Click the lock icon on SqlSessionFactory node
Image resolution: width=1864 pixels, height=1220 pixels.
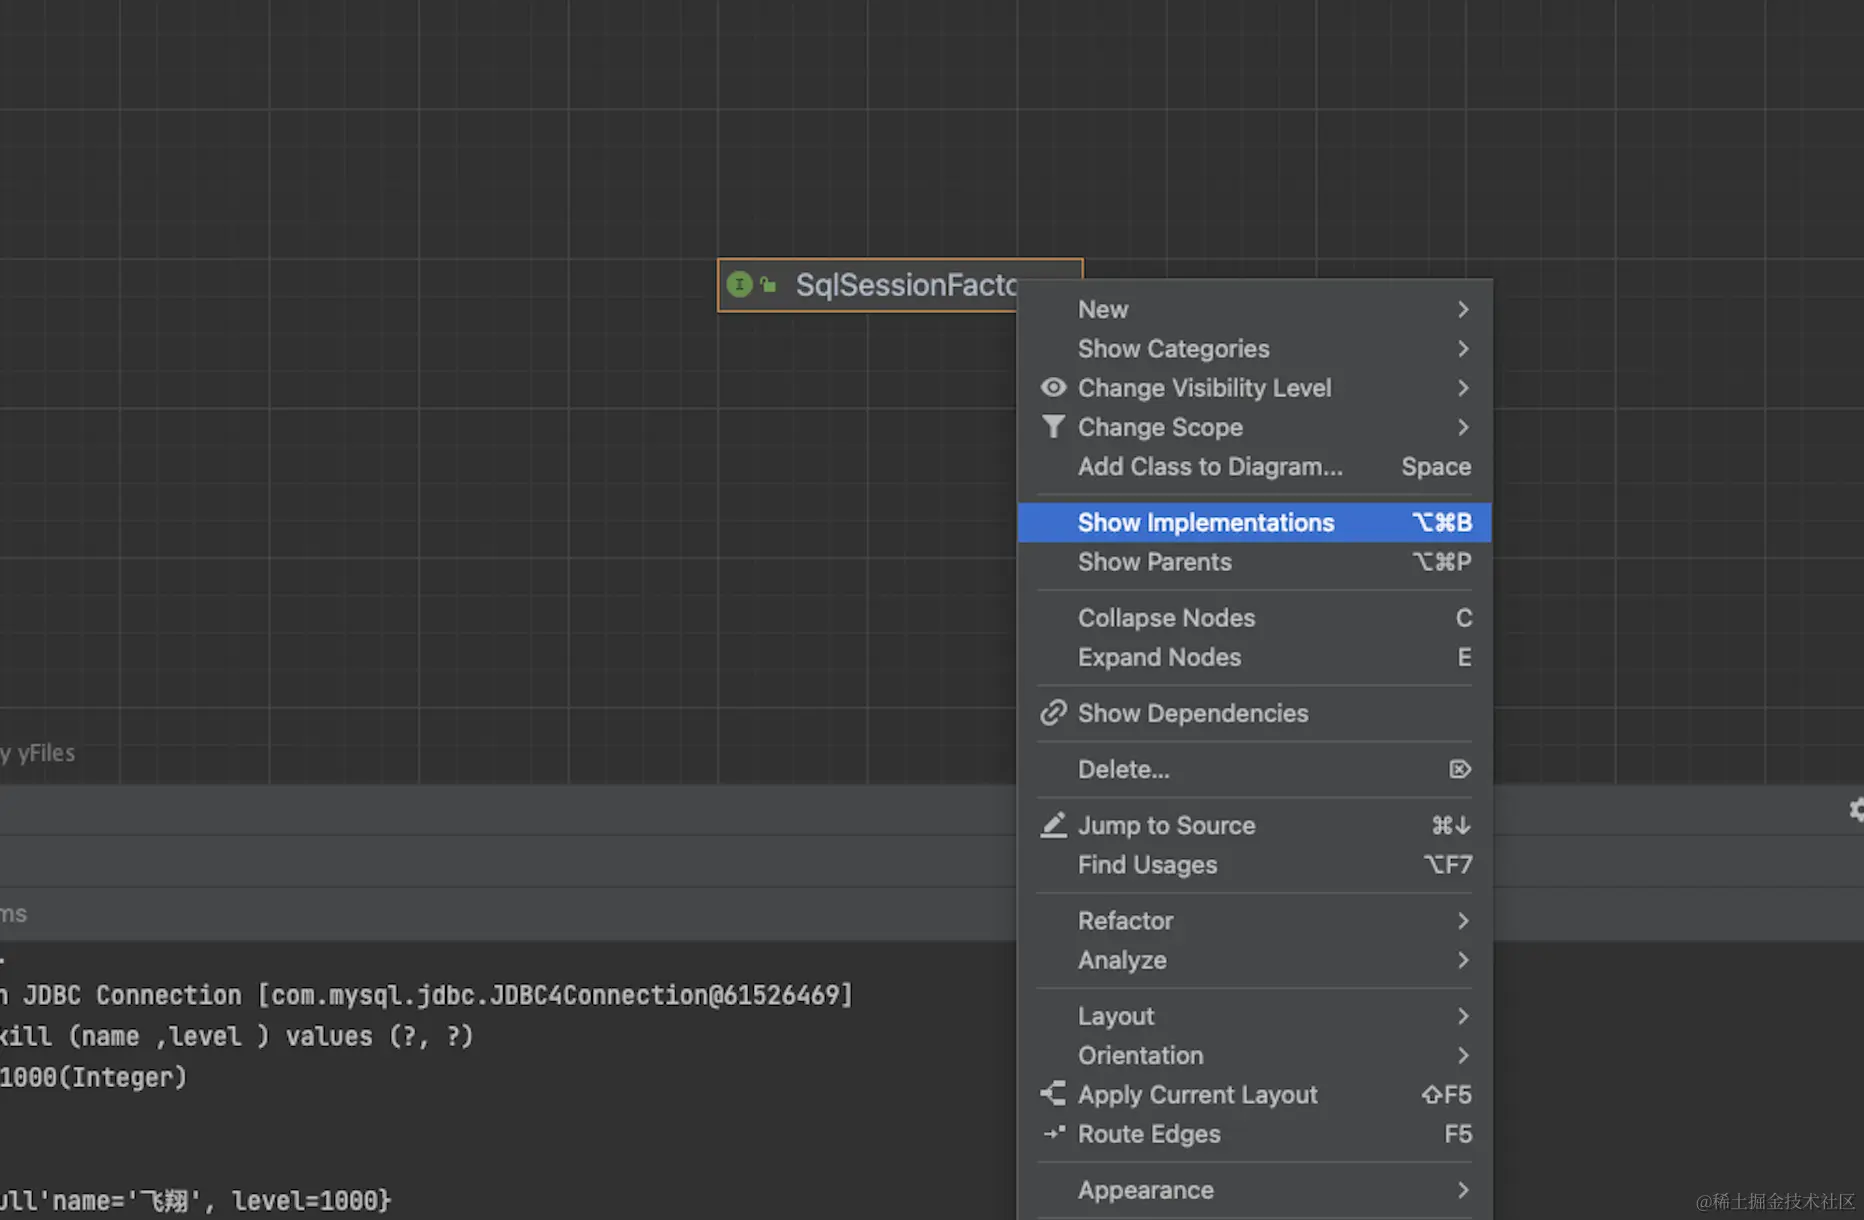[x=768, y=285]
